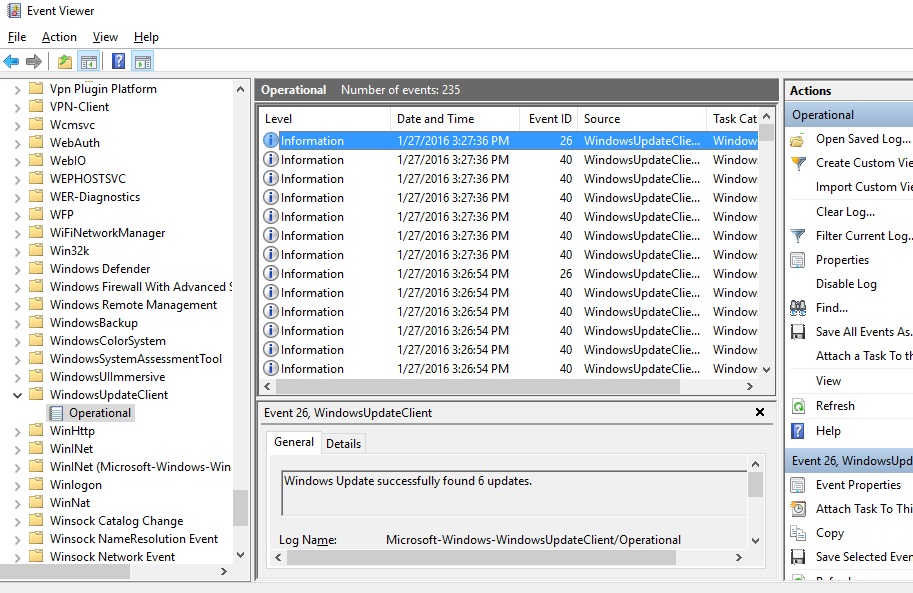913x593 pixels.
Task: Click the Help icon on the toolbar
Action: coord(118,60)
